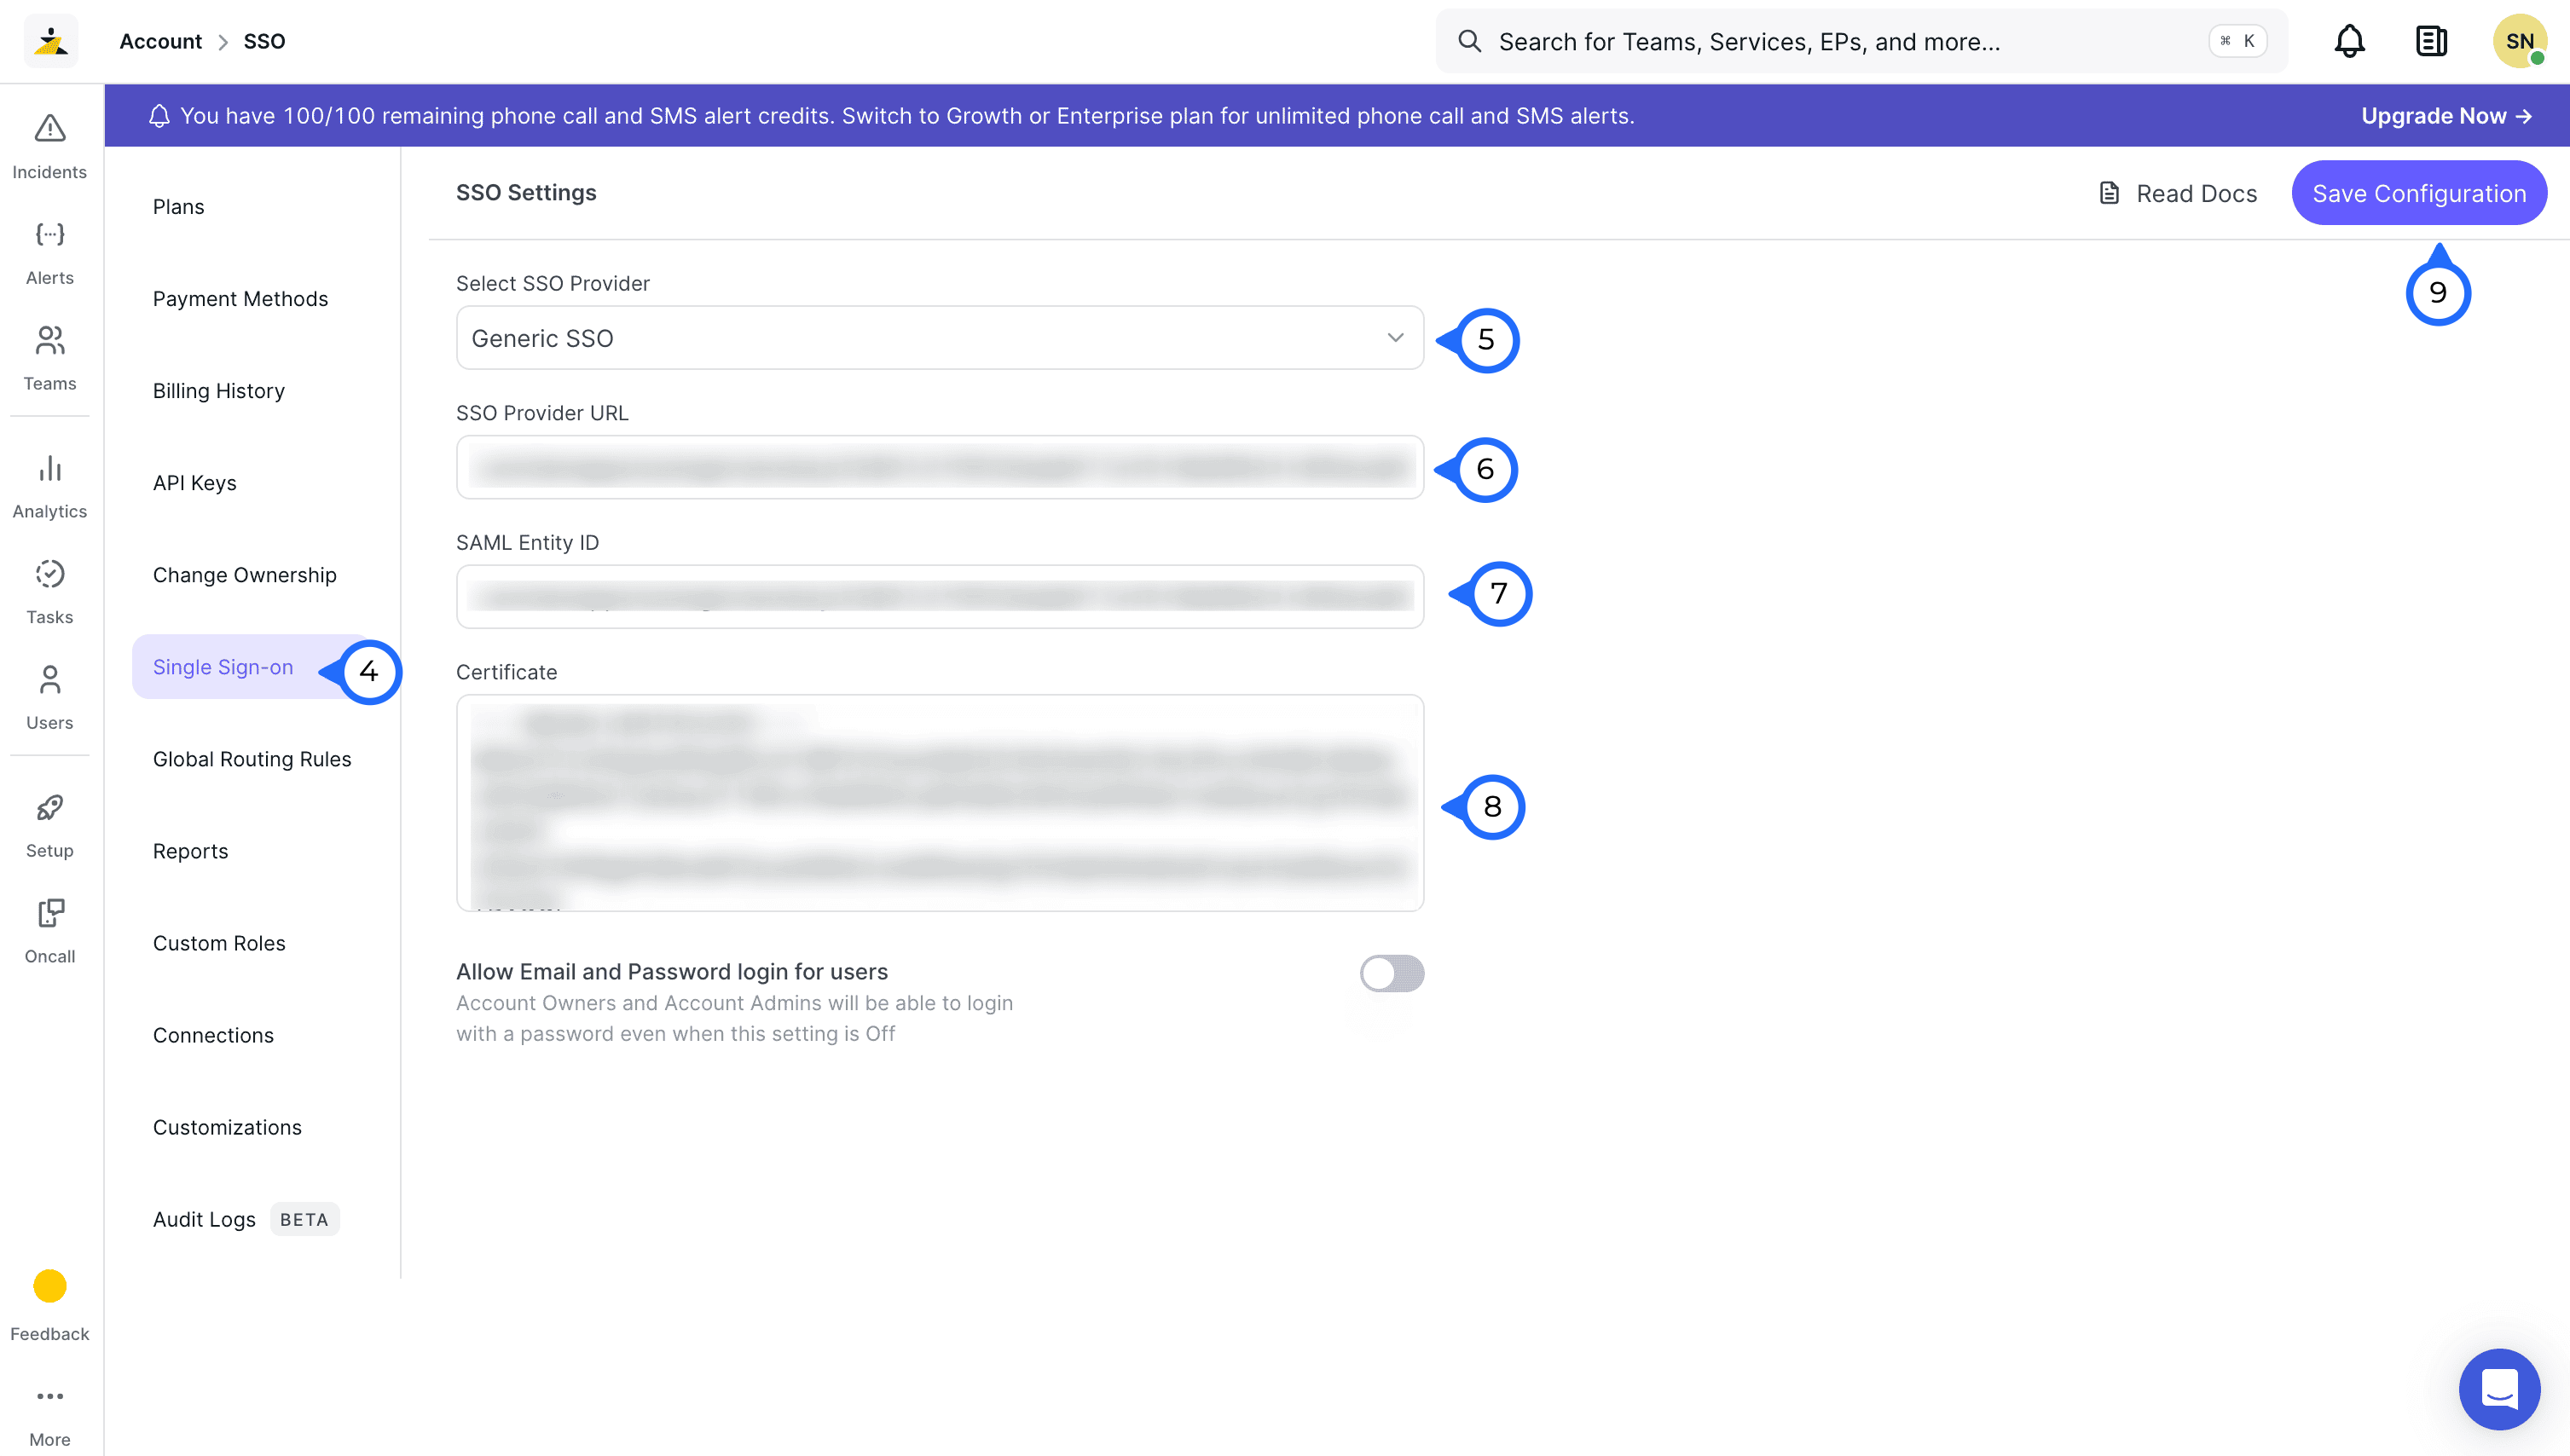Open the Incidents sidebar icon
This screenshot has width=2570, height=1456.
pyautogui.click(x=50, y=129)
